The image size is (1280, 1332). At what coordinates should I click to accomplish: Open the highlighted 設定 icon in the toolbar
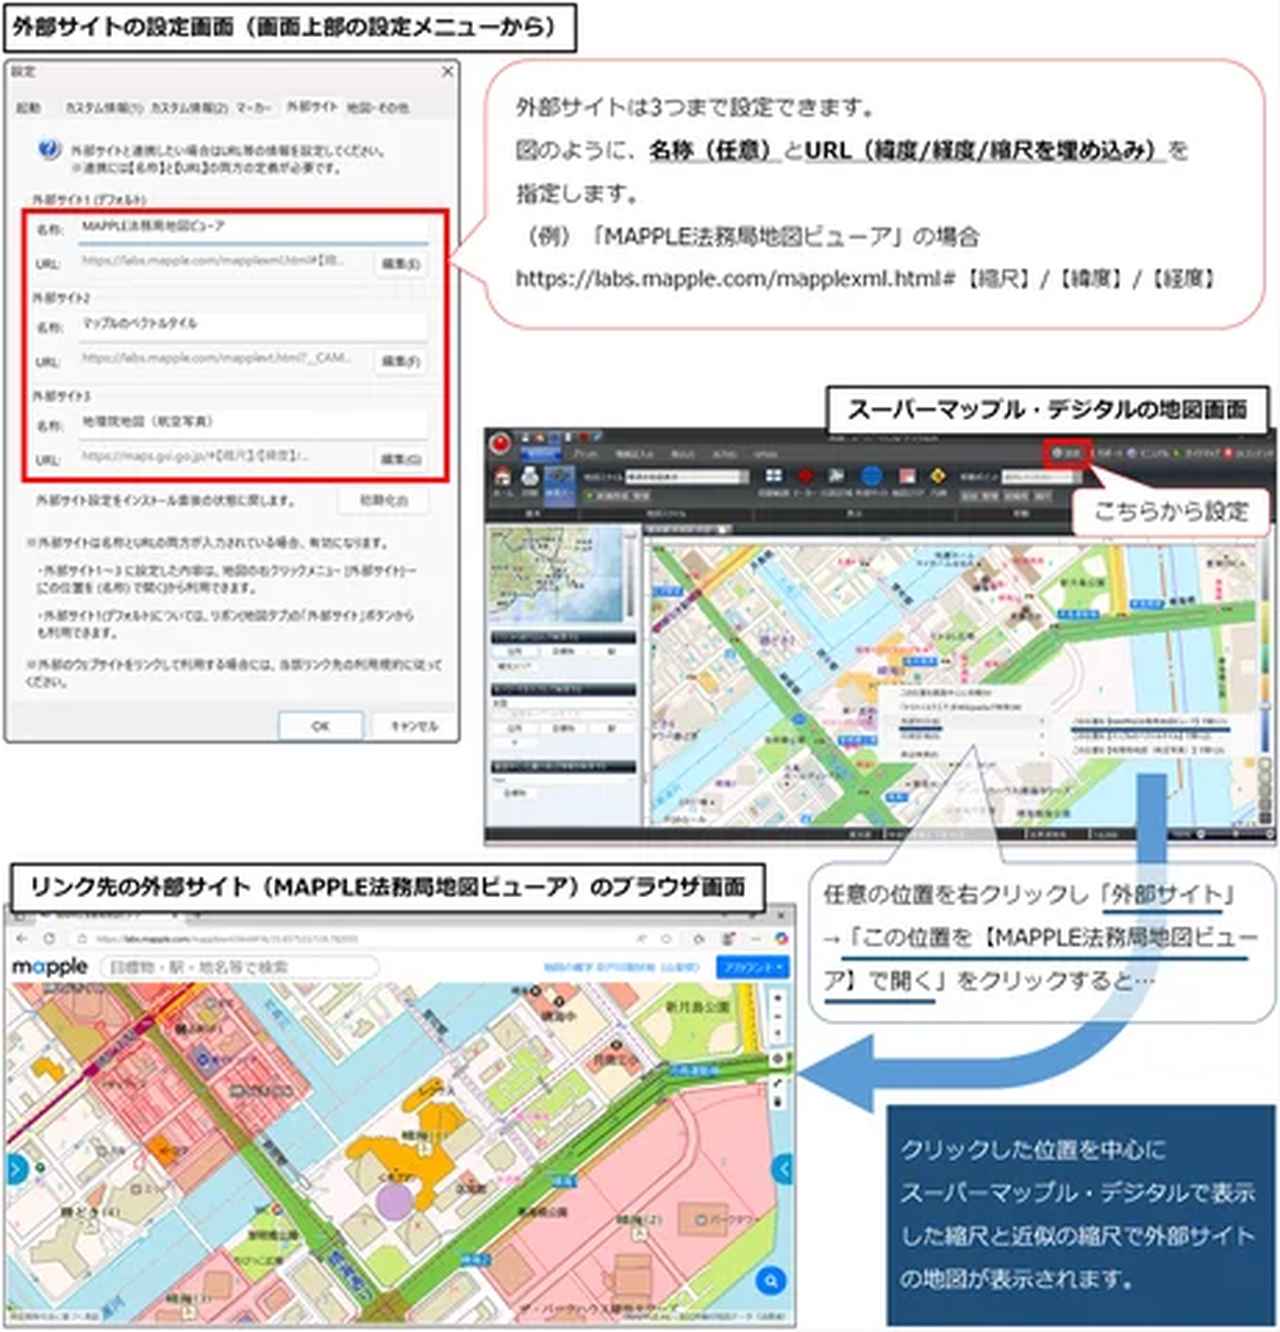click(1066, 451)
